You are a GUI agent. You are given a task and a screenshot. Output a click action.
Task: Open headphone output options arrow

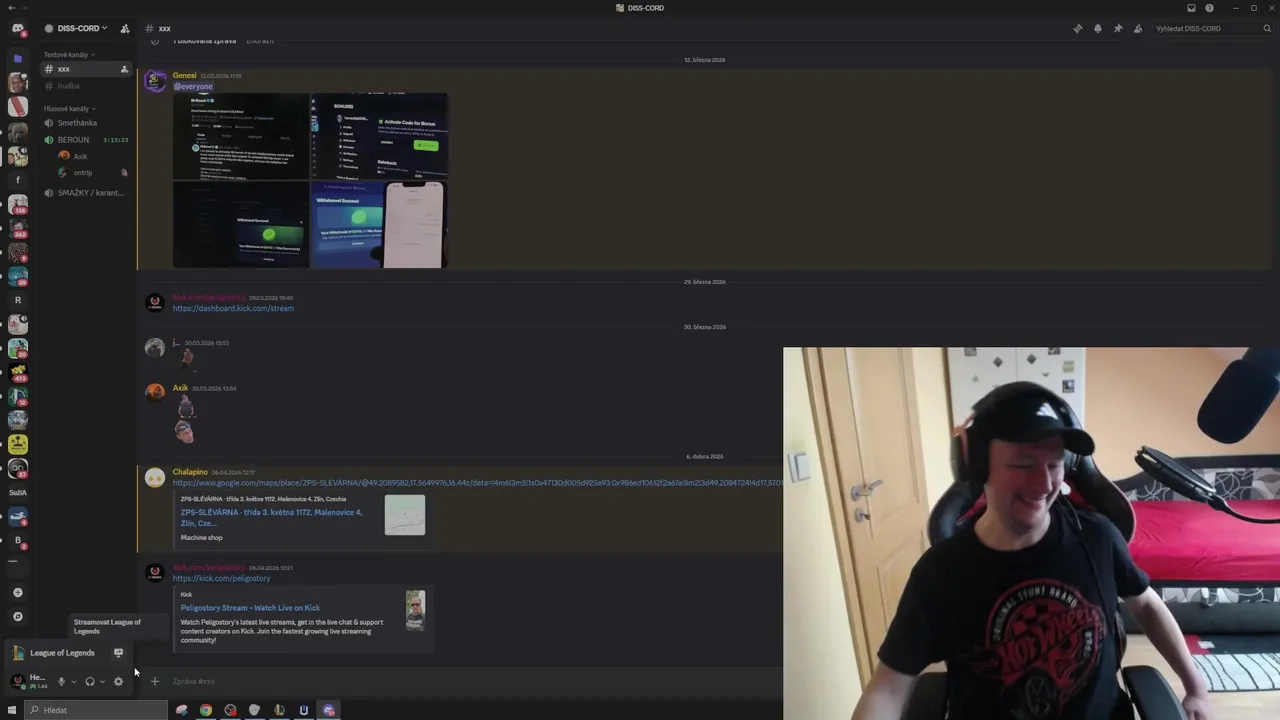tap(102, 681)
